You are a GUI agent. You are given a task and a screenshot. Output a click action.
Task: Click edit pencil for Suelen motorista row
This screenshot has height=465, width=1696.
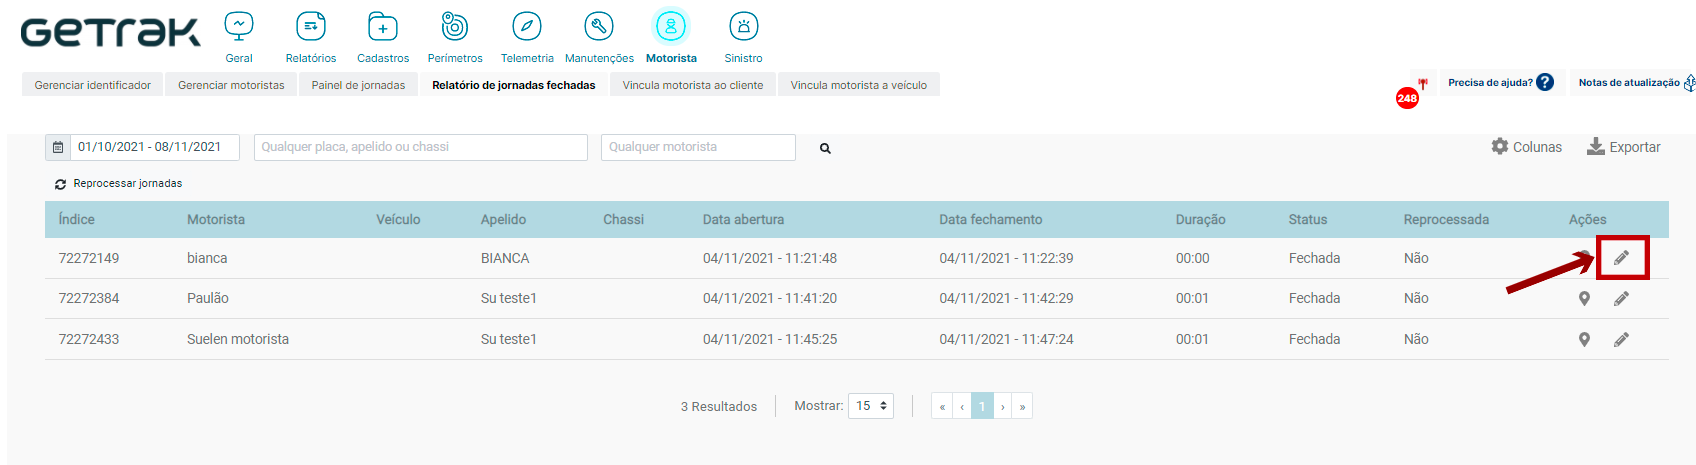coord(1621,339)
